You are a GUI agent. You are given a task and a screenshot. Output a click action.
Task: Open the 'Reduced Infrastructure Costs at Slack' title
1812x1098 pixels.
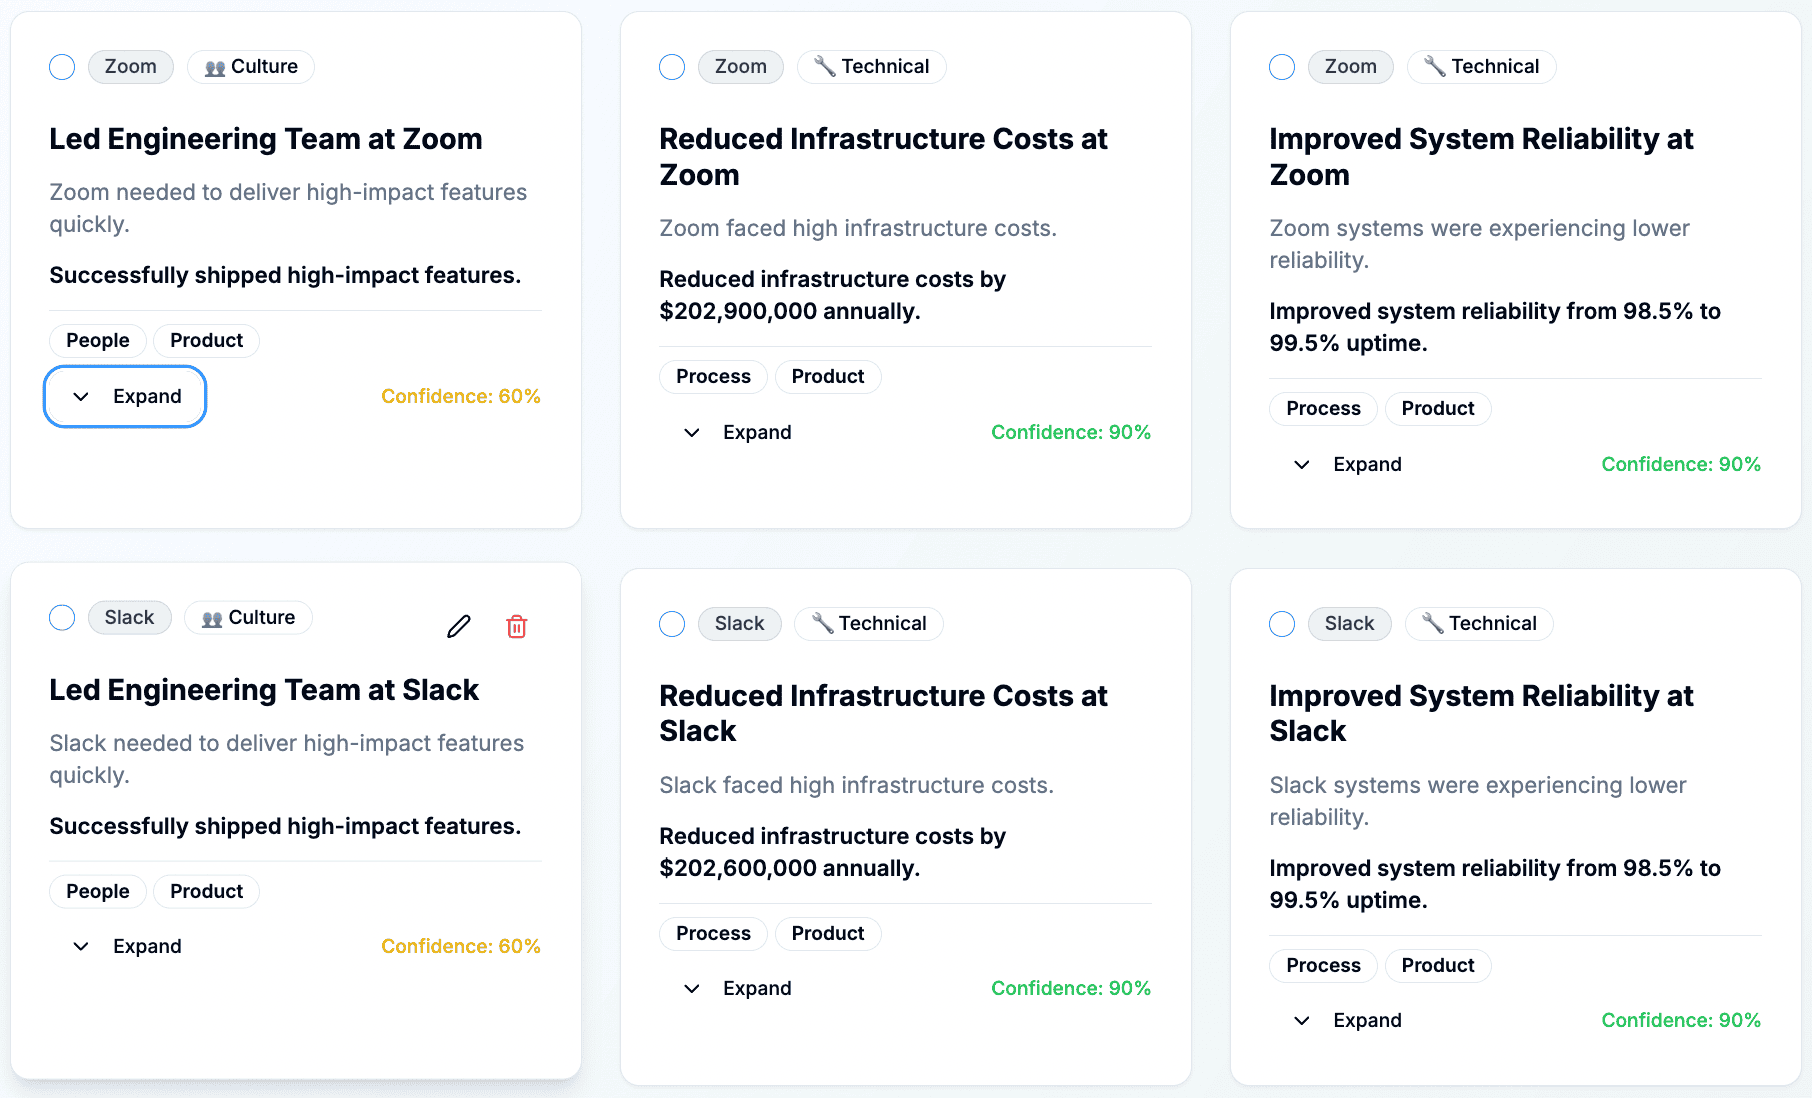tap(883, 713)
